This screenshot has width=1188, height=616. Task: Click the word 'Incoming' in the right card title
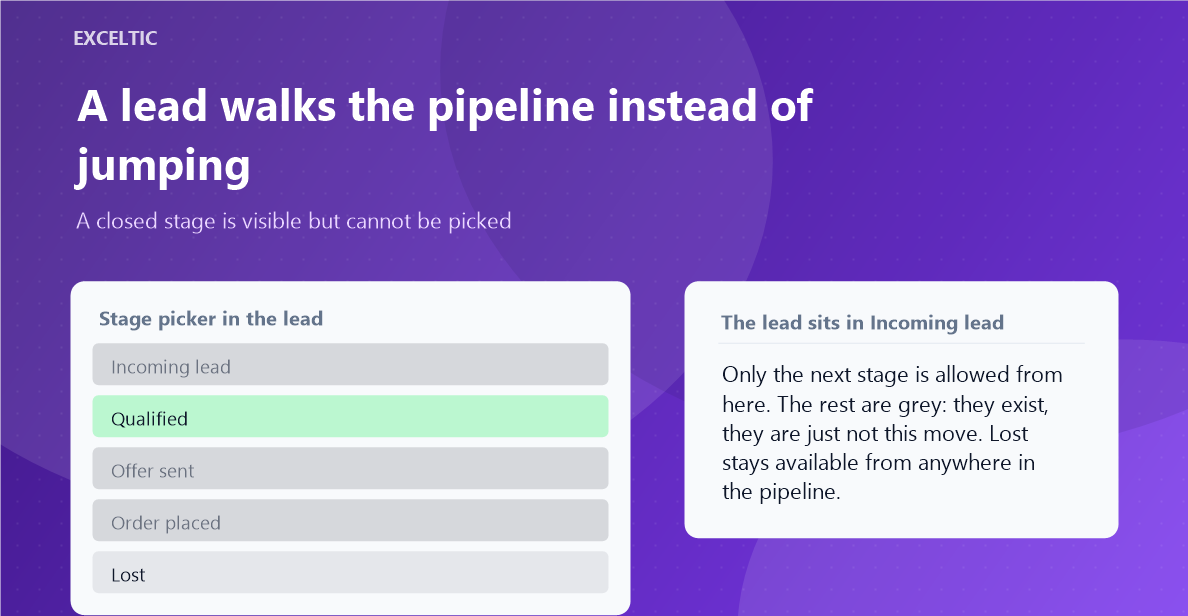tap(914, 323)
